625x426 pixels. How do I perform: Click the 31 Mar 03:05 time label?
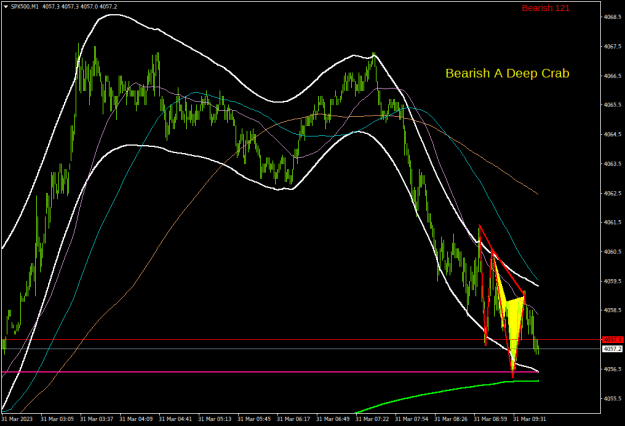(x=57, y=419)
